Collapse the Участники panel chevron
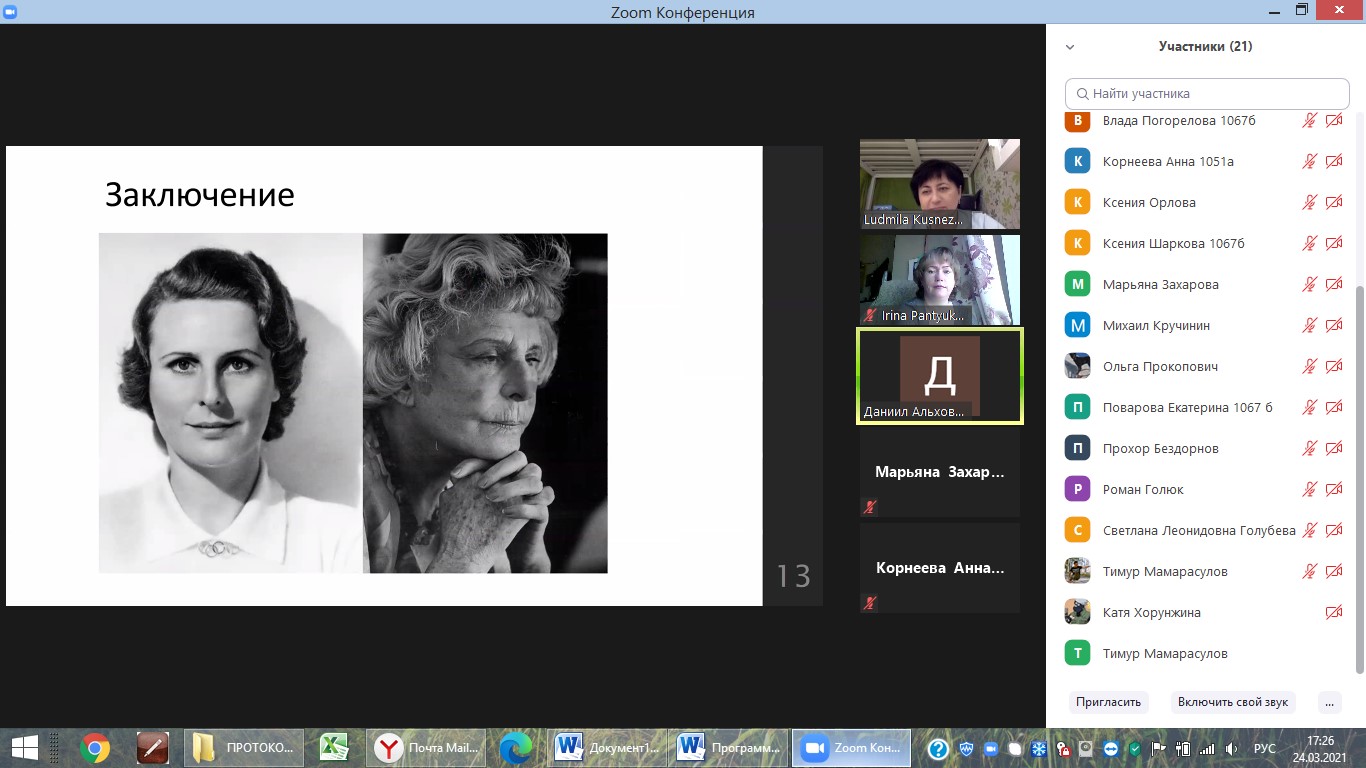1366x768 pixels. click(1070, 47)
